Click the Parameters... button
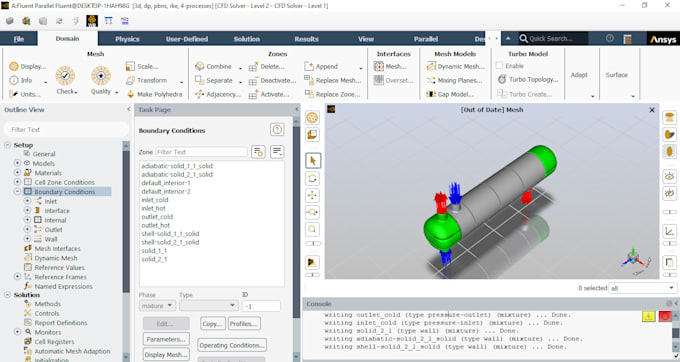The width and height of the screenshot is (680, 362). coord(166,339)
